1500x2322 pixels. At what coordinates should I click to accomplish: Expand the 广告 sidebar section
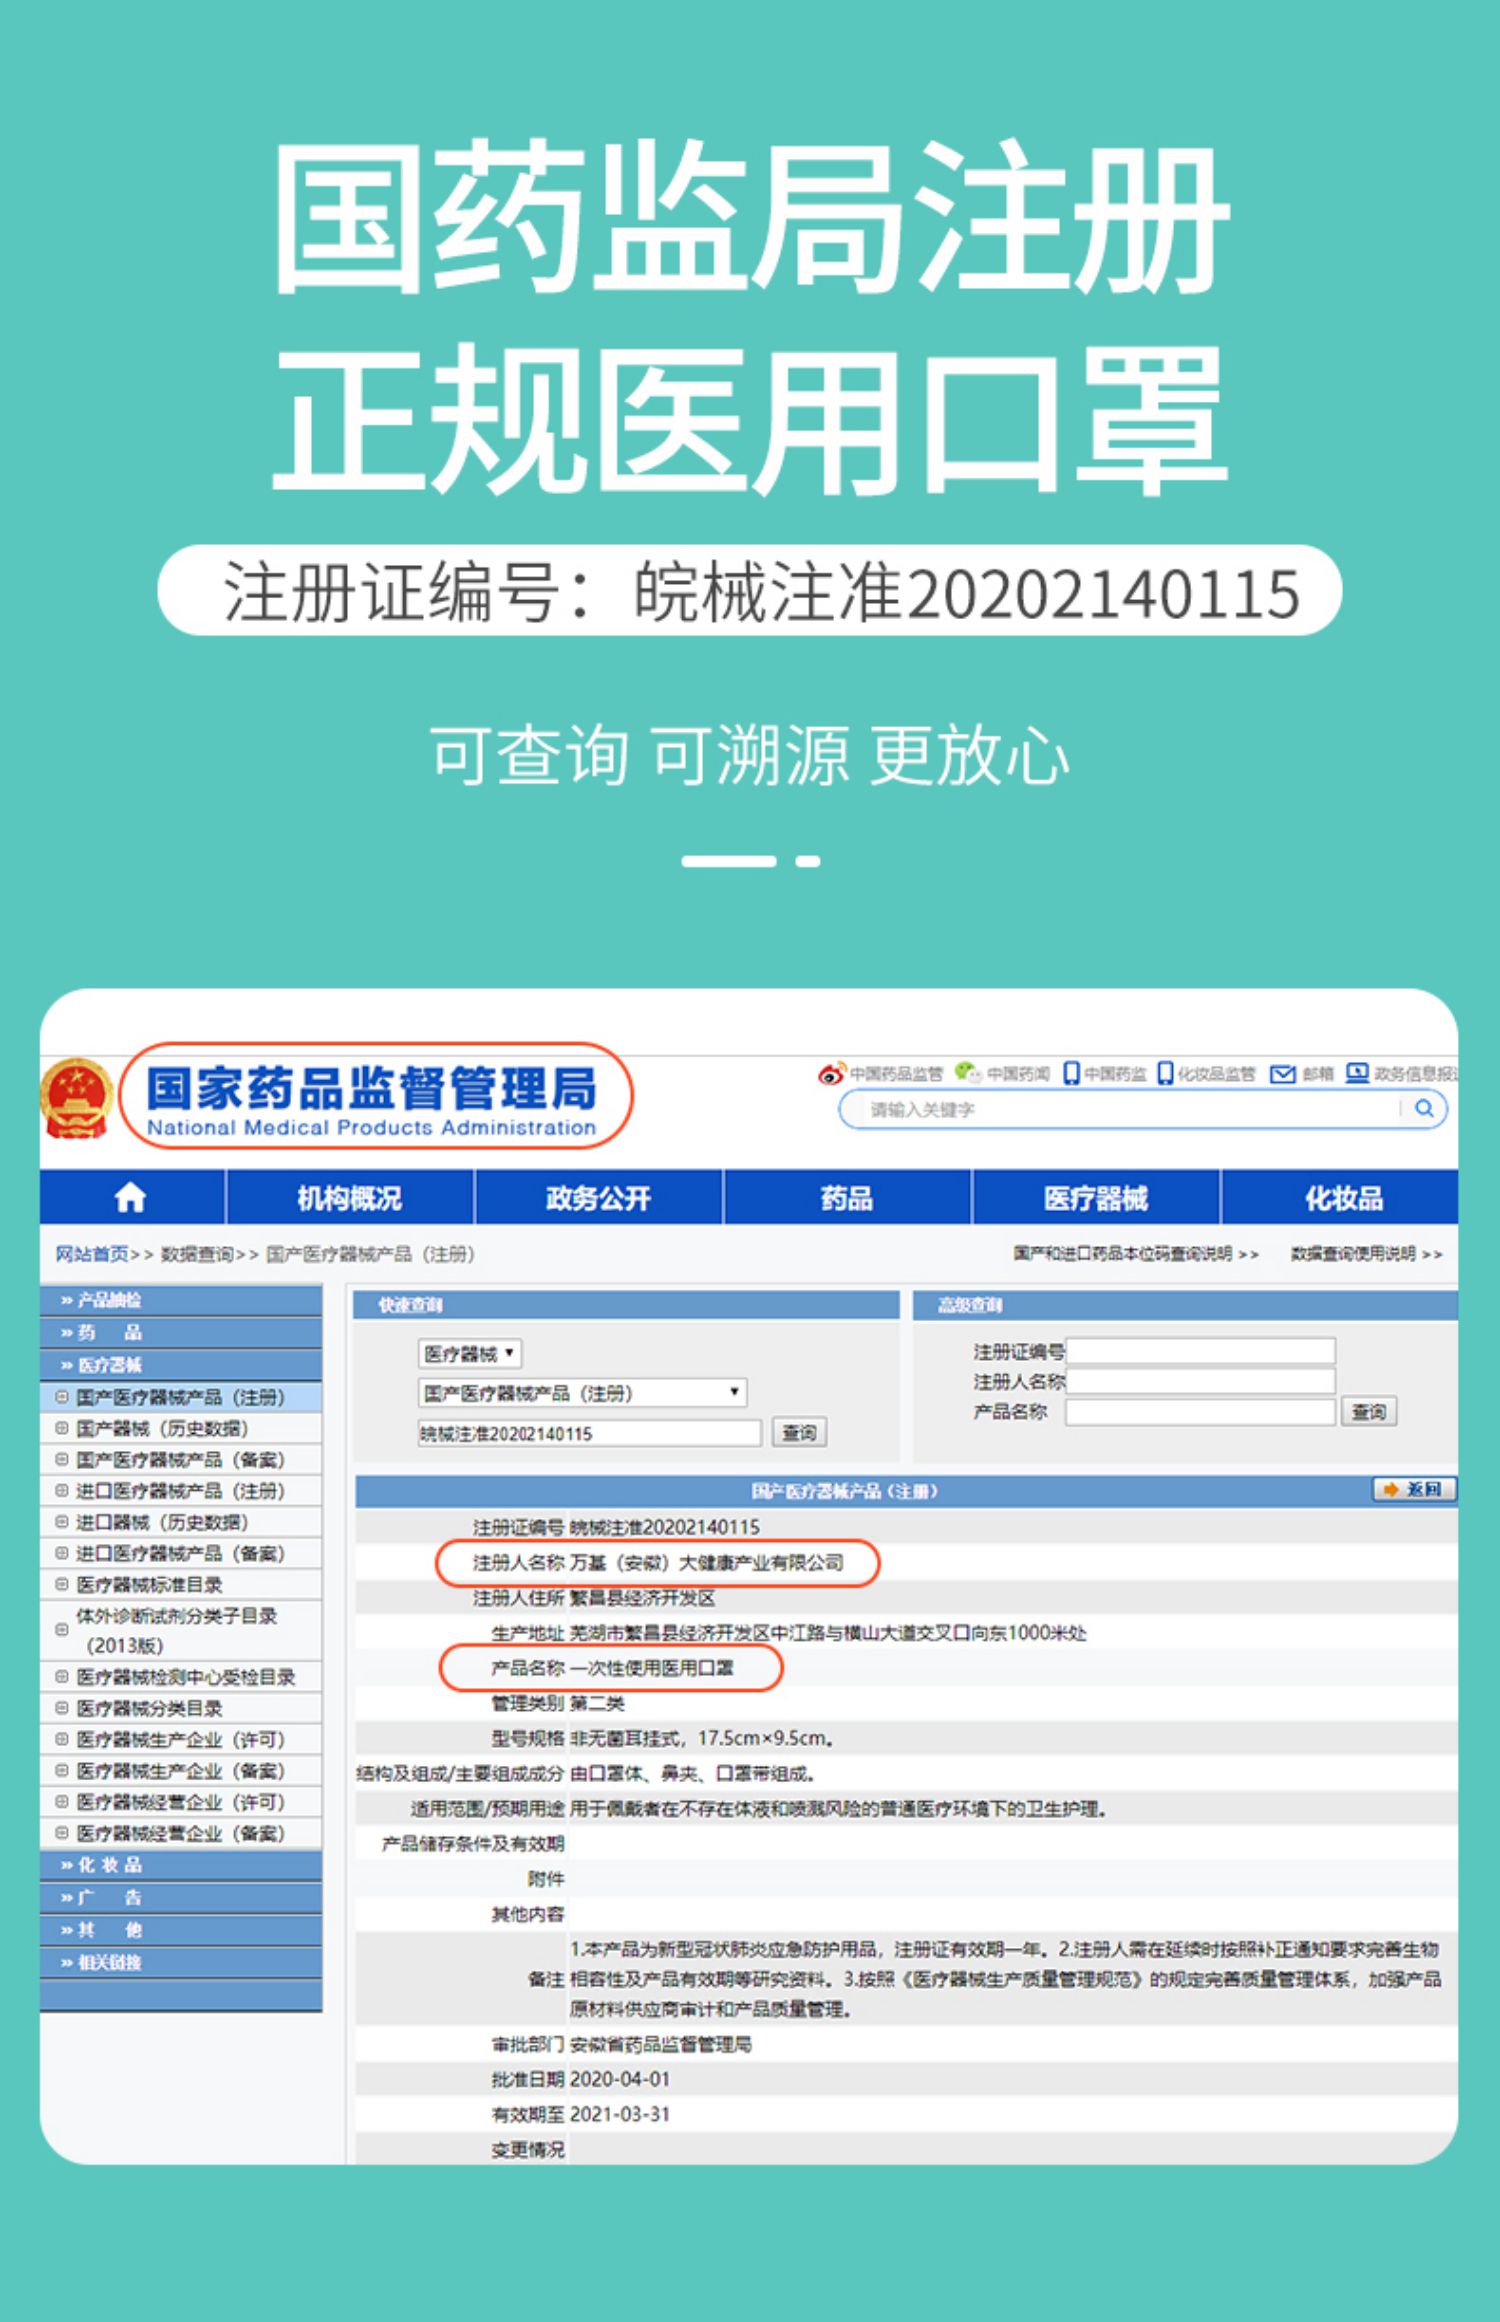coord(181,1897)
